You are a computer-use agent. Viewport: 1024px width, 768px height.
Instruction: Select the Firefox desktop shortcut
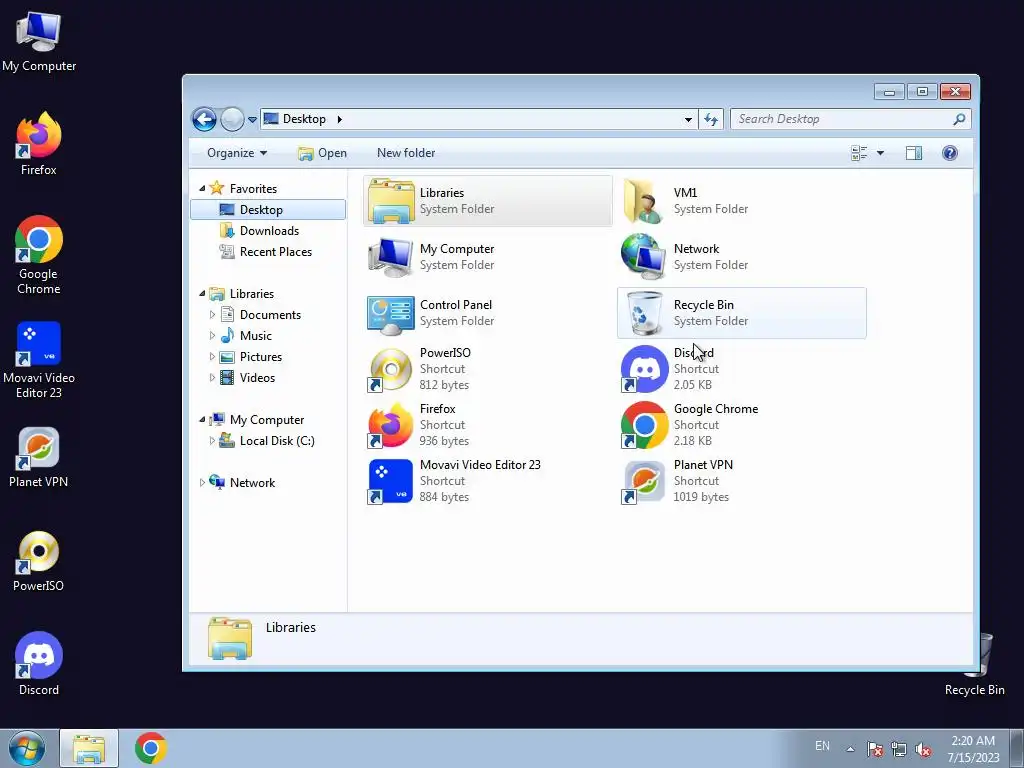pyautogui.click(x=39, y=144)
